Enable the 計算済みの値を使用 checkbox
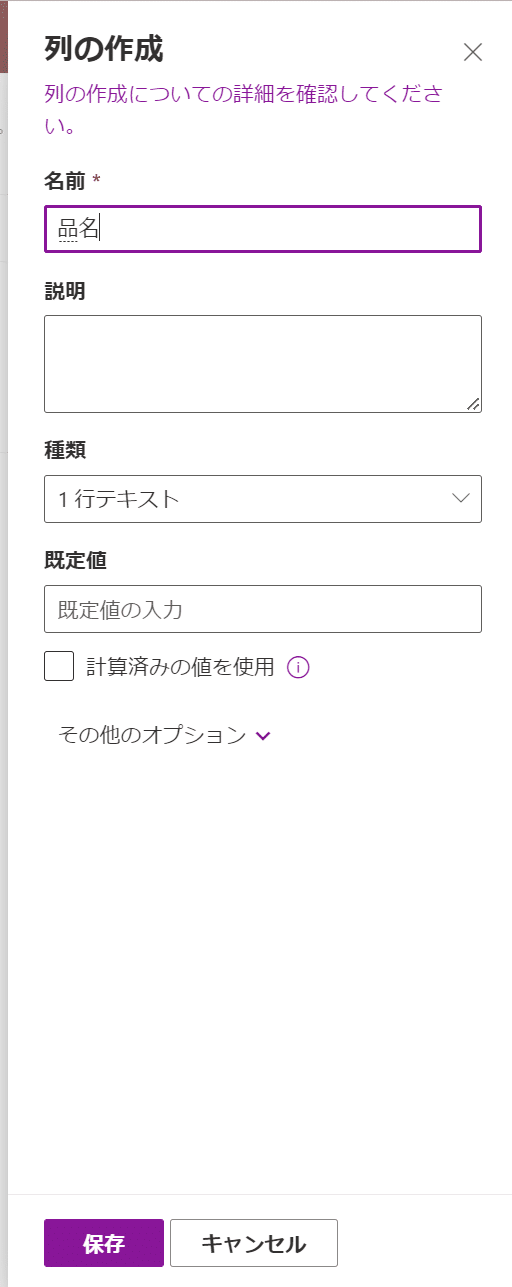 [x=59, y=666]
